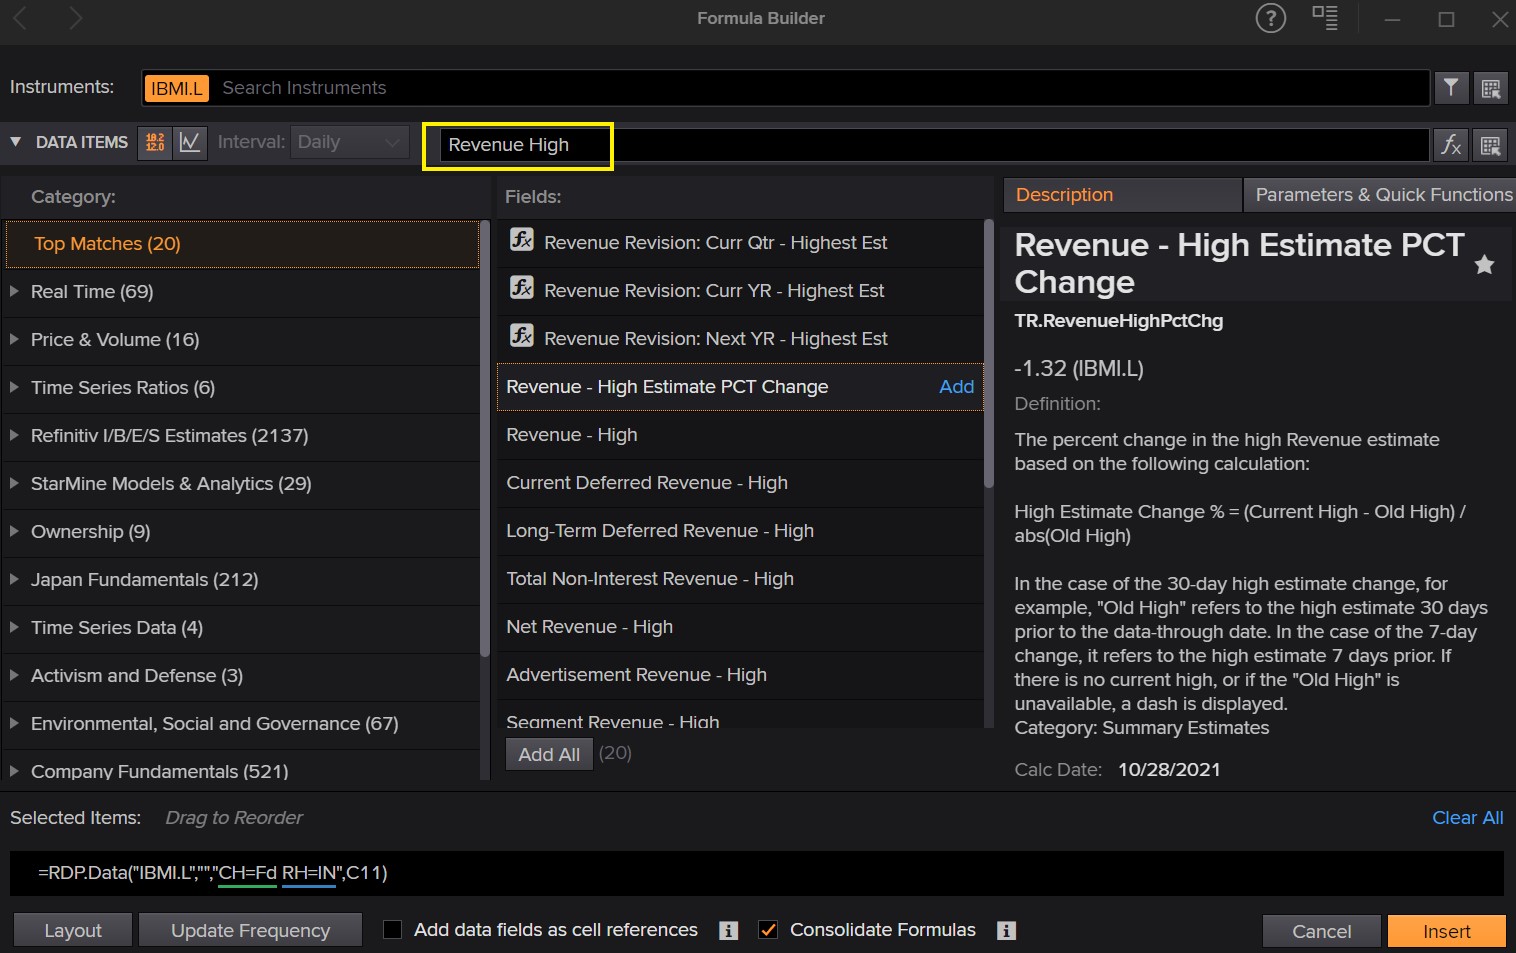Click the Revenue High search field
The height and width of the screenshot is (953, 1516).
934,145
